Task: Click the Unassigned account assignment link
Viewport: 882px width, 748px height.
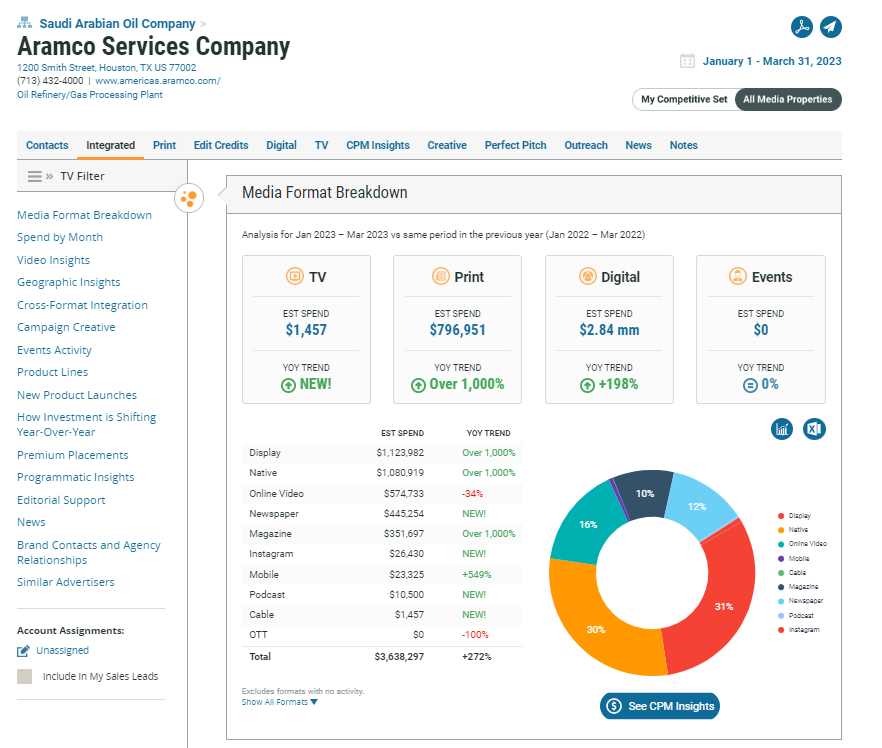Action: coord(62,651)
